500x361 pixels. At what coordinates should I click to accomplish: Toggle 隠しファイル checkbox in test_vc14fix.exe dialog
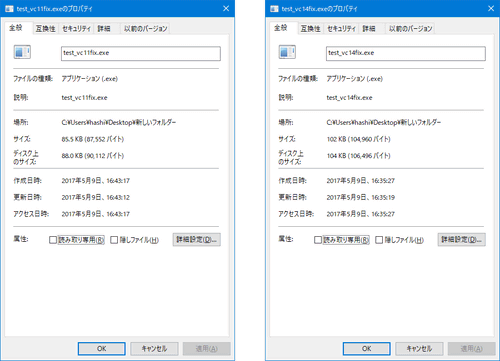click(x=379, y=240)
